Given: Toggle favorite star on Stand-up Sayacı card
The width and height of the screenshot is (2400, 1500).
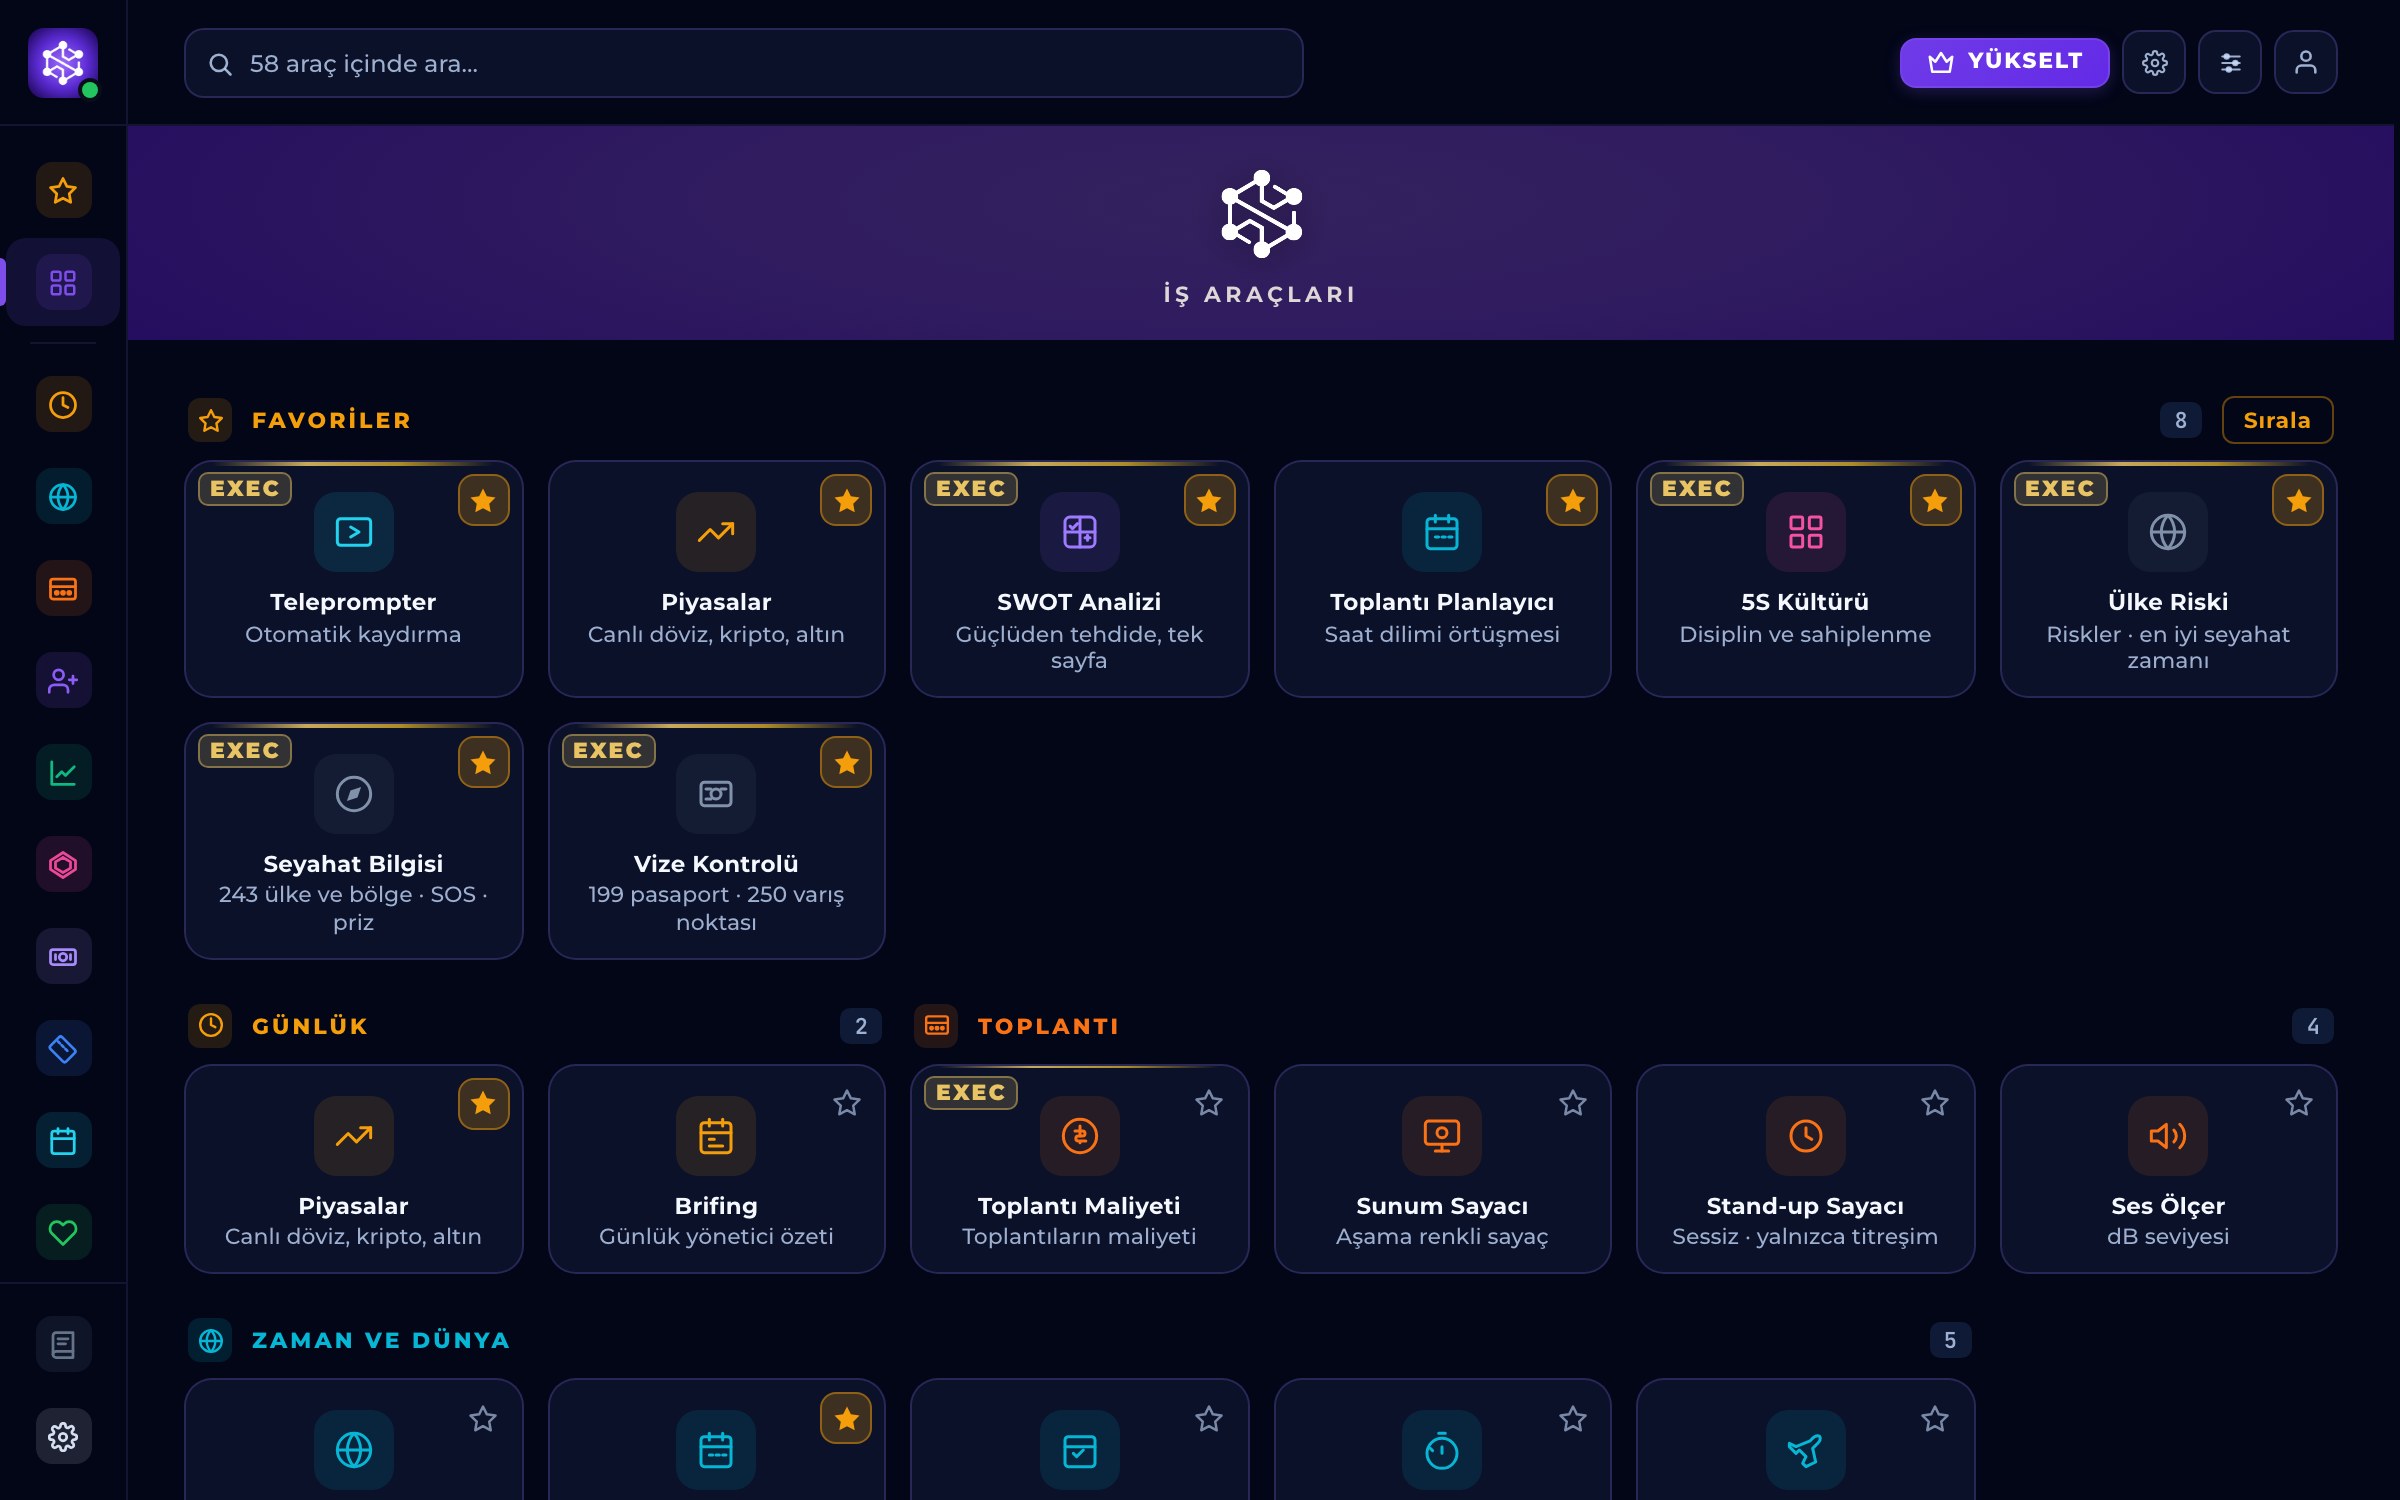Looking at the screenshot, I should click(x=1936, y=1104).
